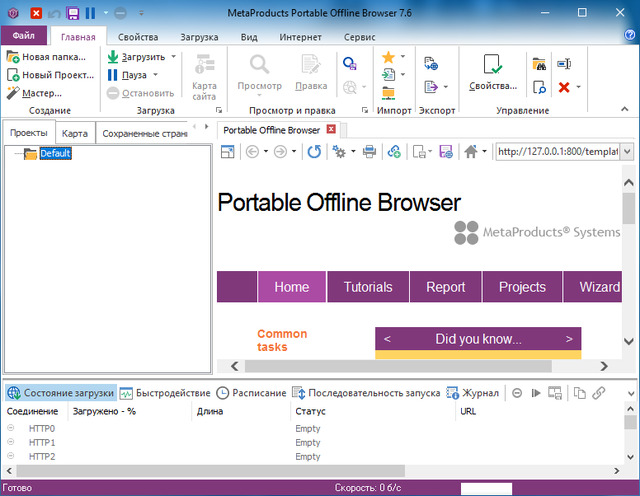Switch to the Свойства ribbon tab
The image size is (640, 496).
pyautogui.click(x=138, y=36)
